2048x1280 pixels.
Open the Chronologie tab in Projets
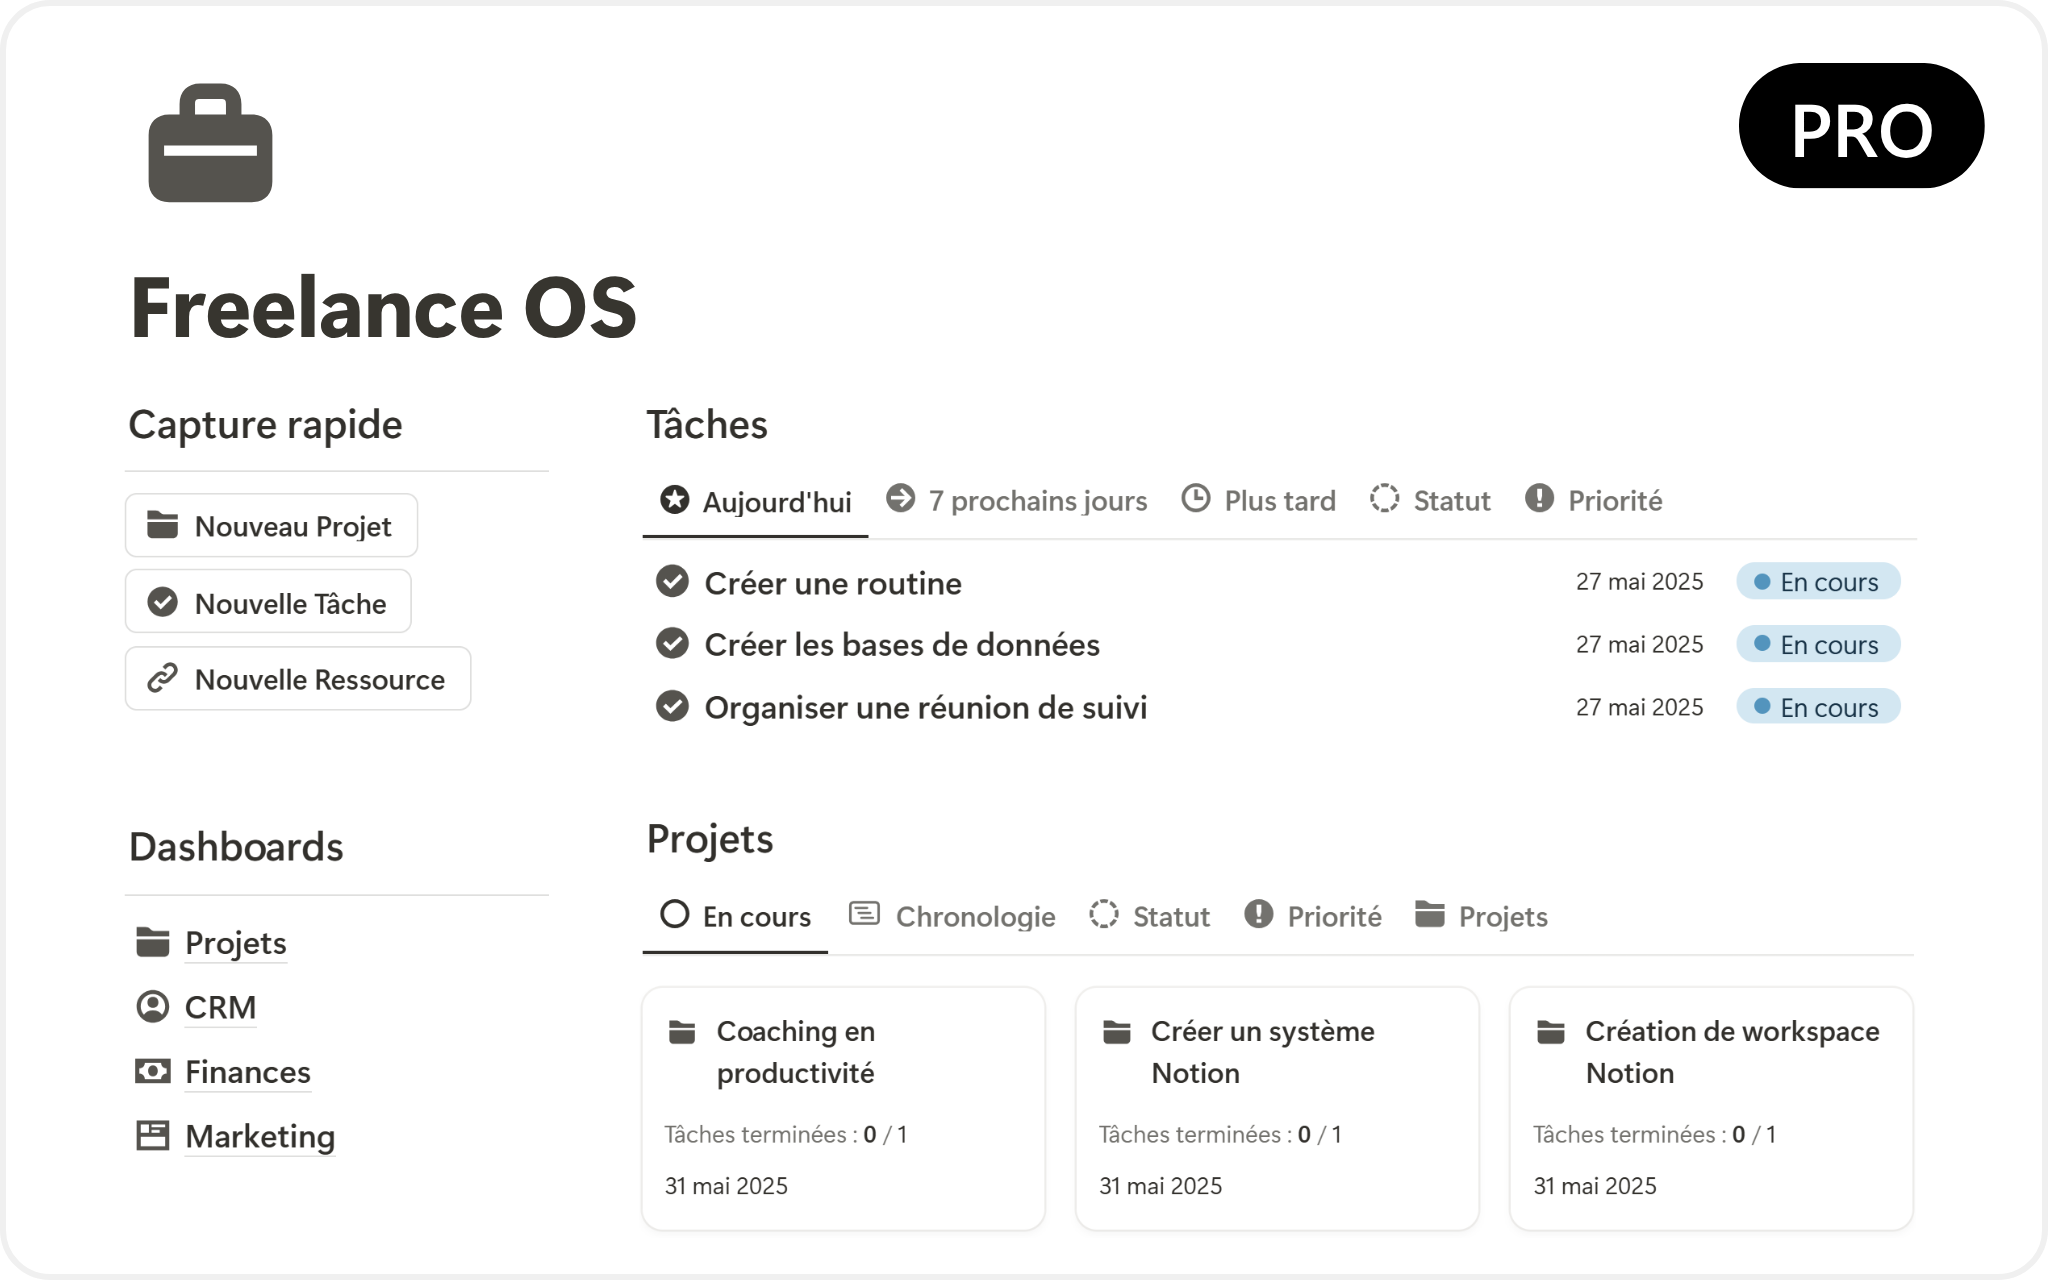953,916
